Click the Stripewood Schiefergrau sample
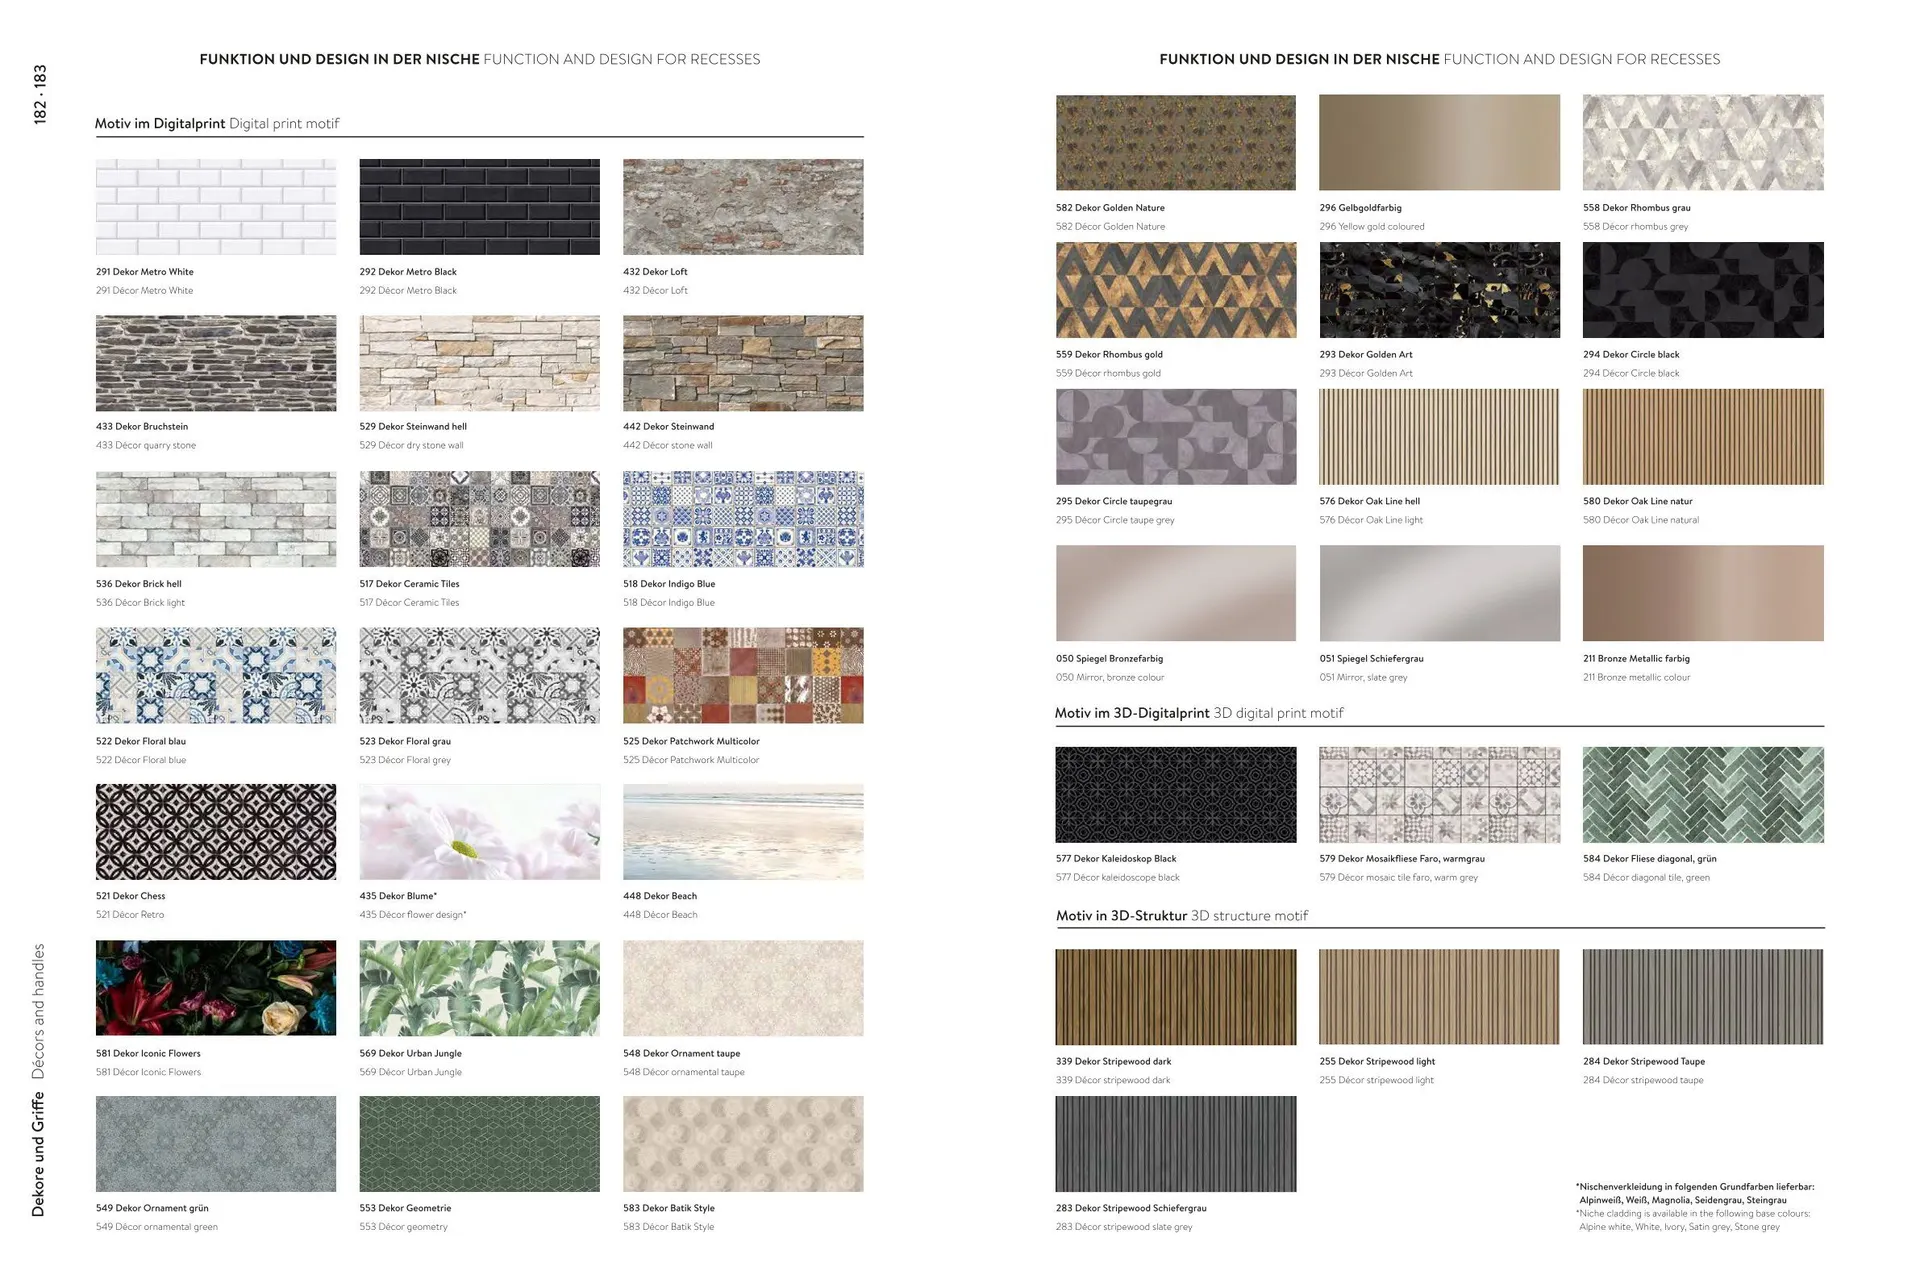1920x1280 pixels. tap(1175, 1143)
